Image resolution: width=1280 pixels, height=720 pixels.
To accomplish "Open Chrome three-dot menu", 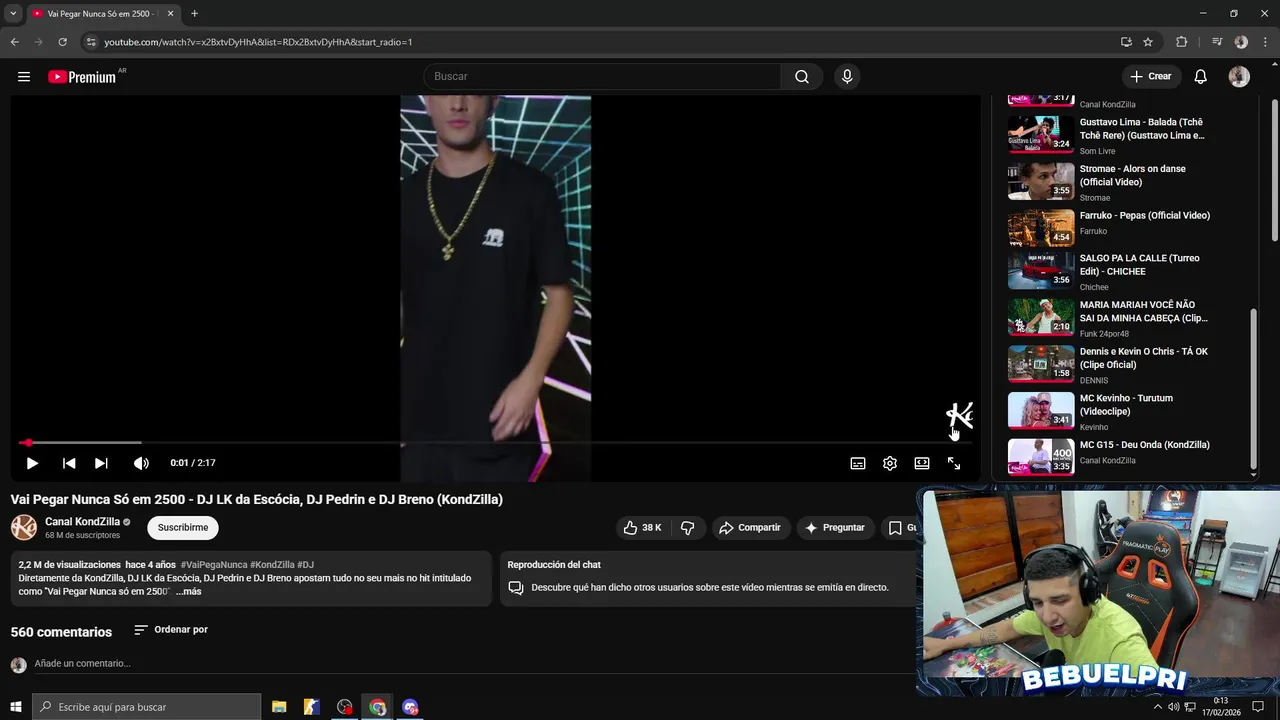I will 1264,42.
